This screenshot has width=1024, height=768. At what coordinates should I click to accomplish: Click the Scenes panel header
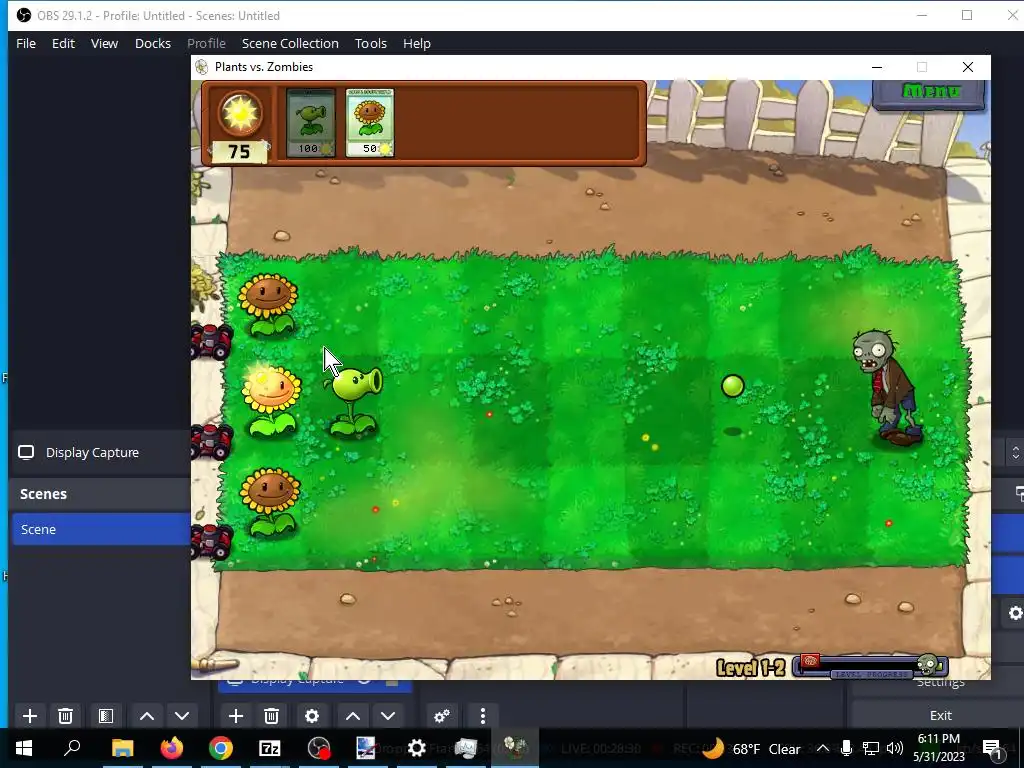tap(43, 494)
